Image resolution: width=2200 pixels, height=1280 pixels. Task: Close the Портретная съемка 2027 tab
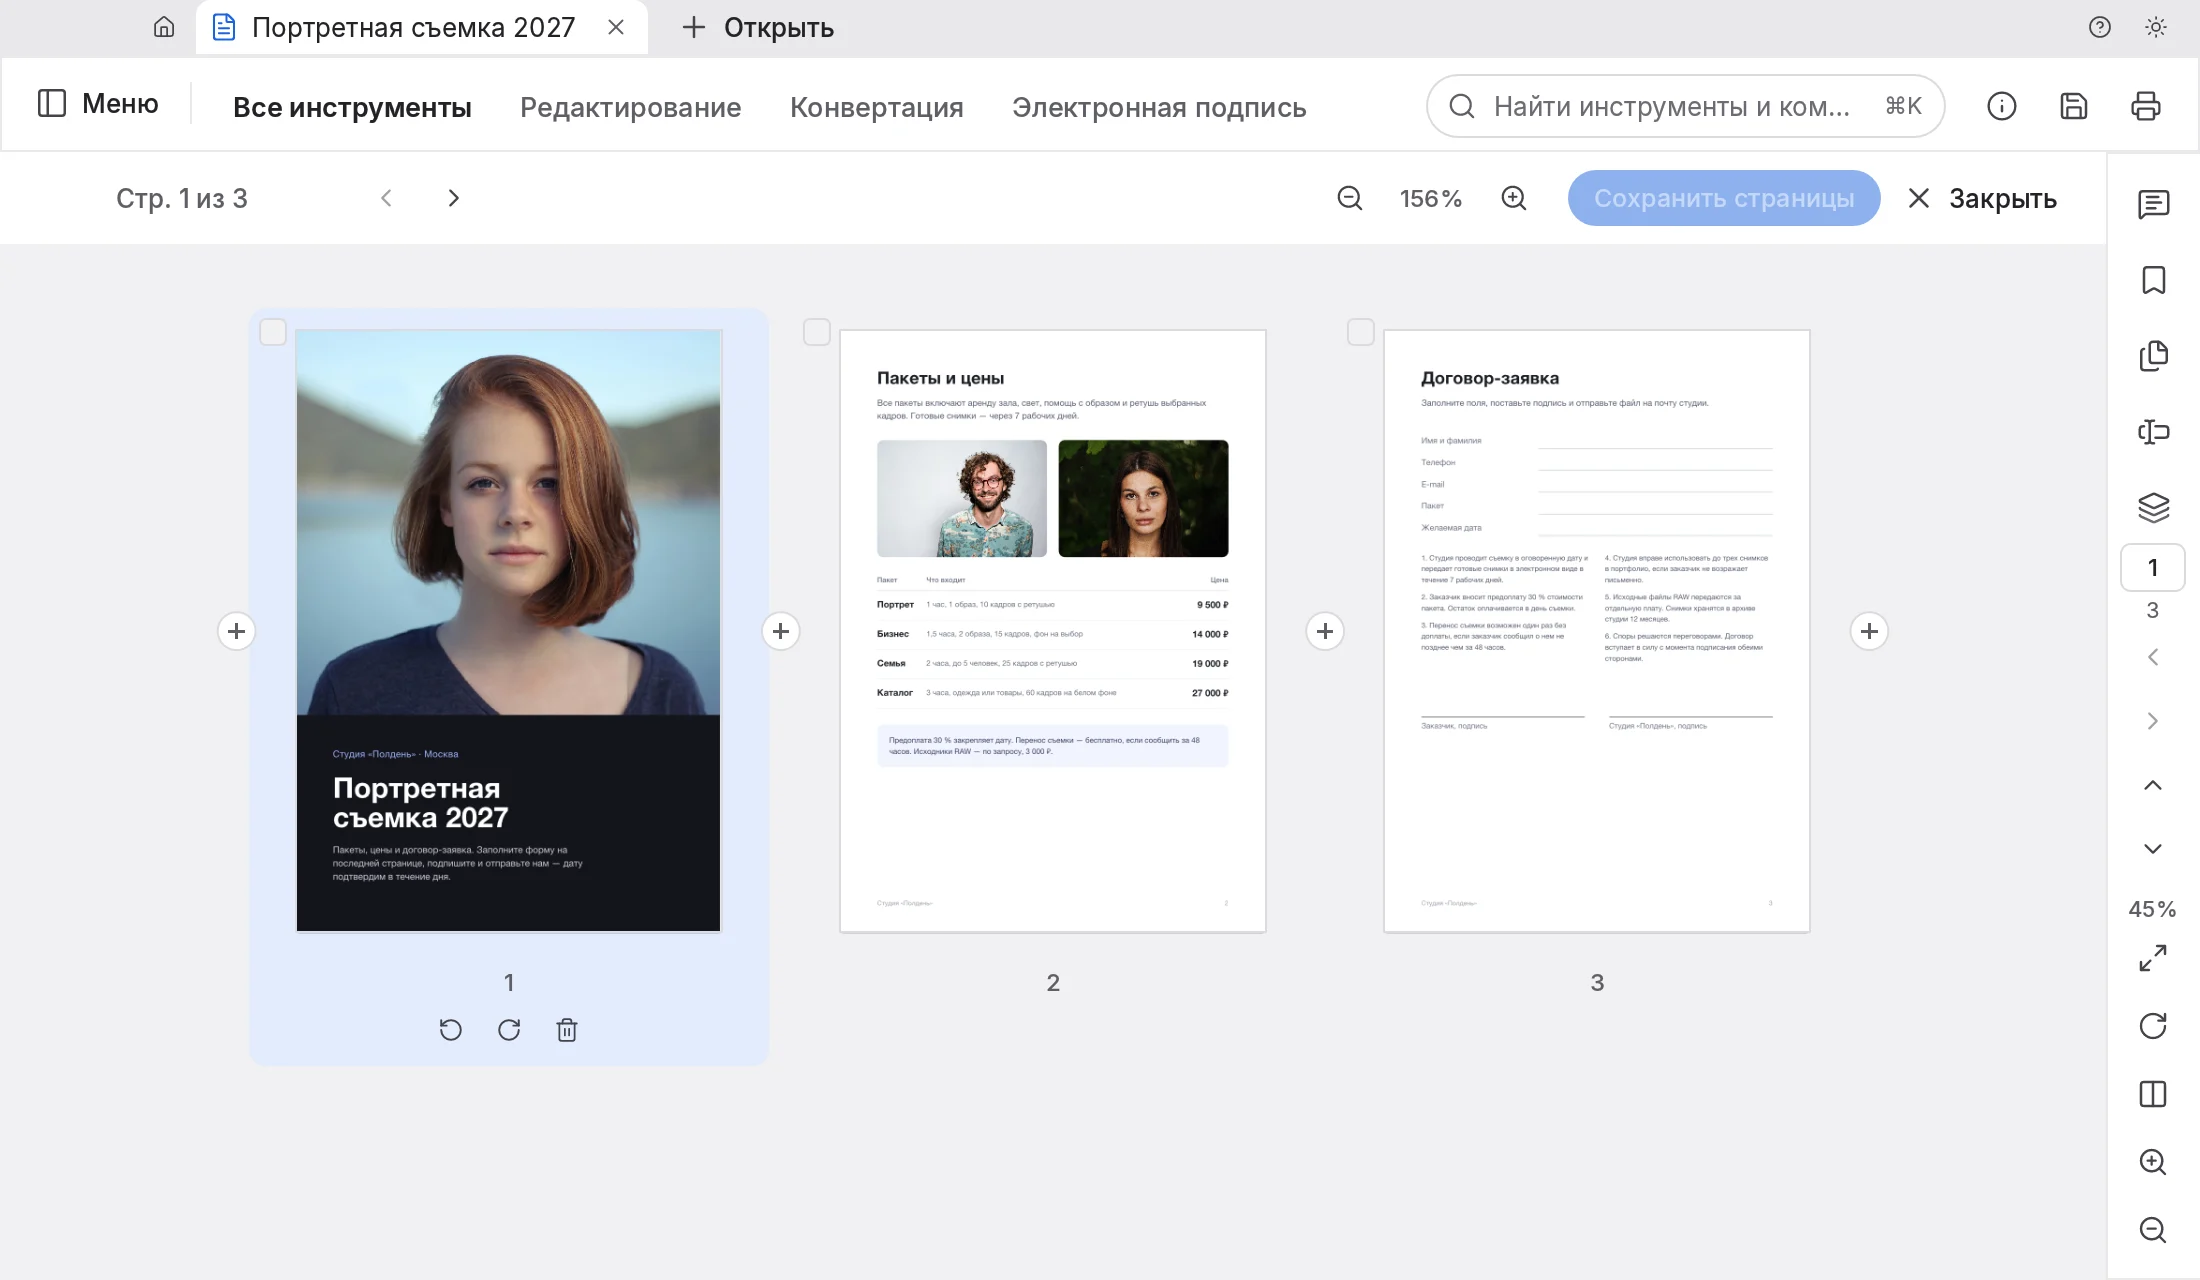pyautogui.click(x=616, y=27)
